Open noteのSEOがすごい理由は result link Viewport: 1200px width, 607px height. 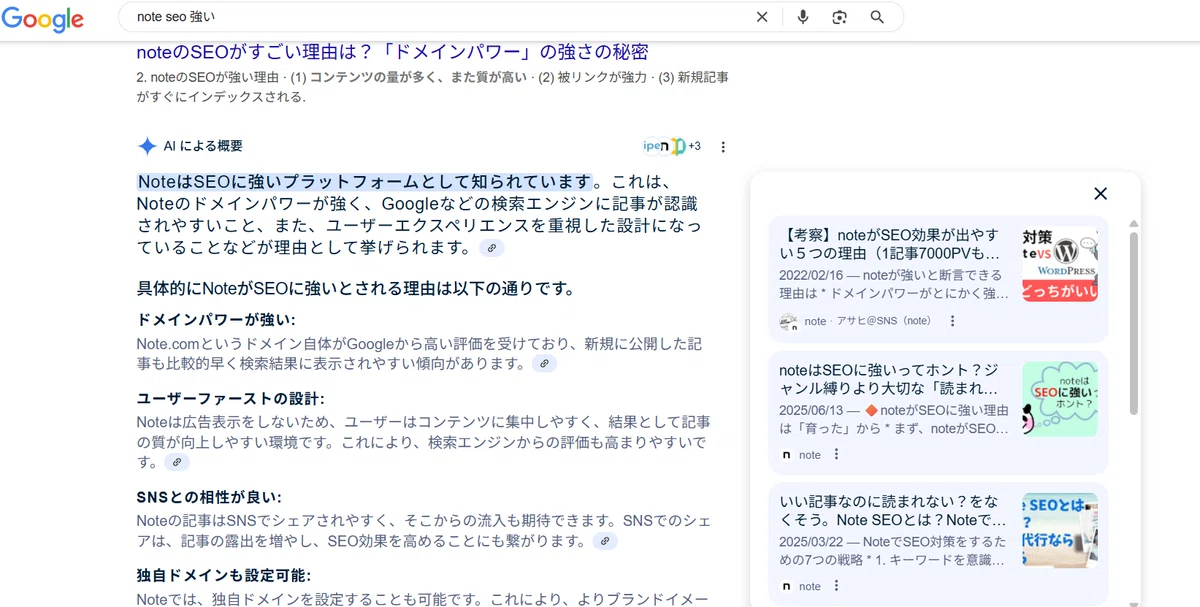[x=393, y=52]
